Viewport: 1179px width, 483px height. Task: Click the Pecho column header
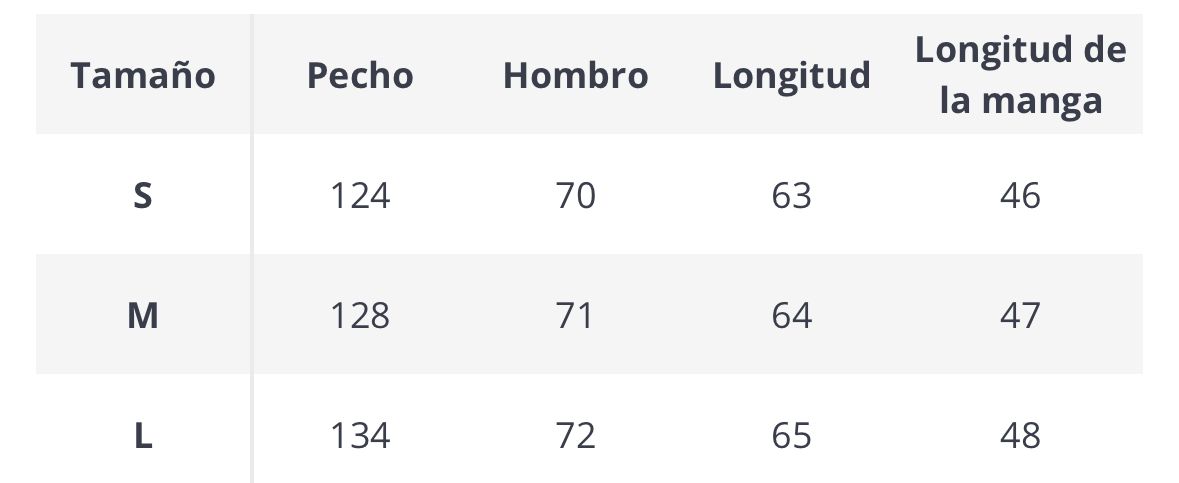(360, 76)
